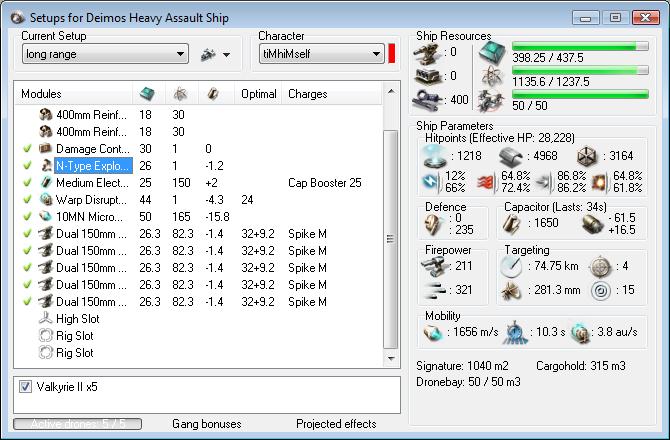The width and height of the screenshot is (670, 440).
Task: Toggle the Warp Disruptor active checkmark
Action: point(27,199)
